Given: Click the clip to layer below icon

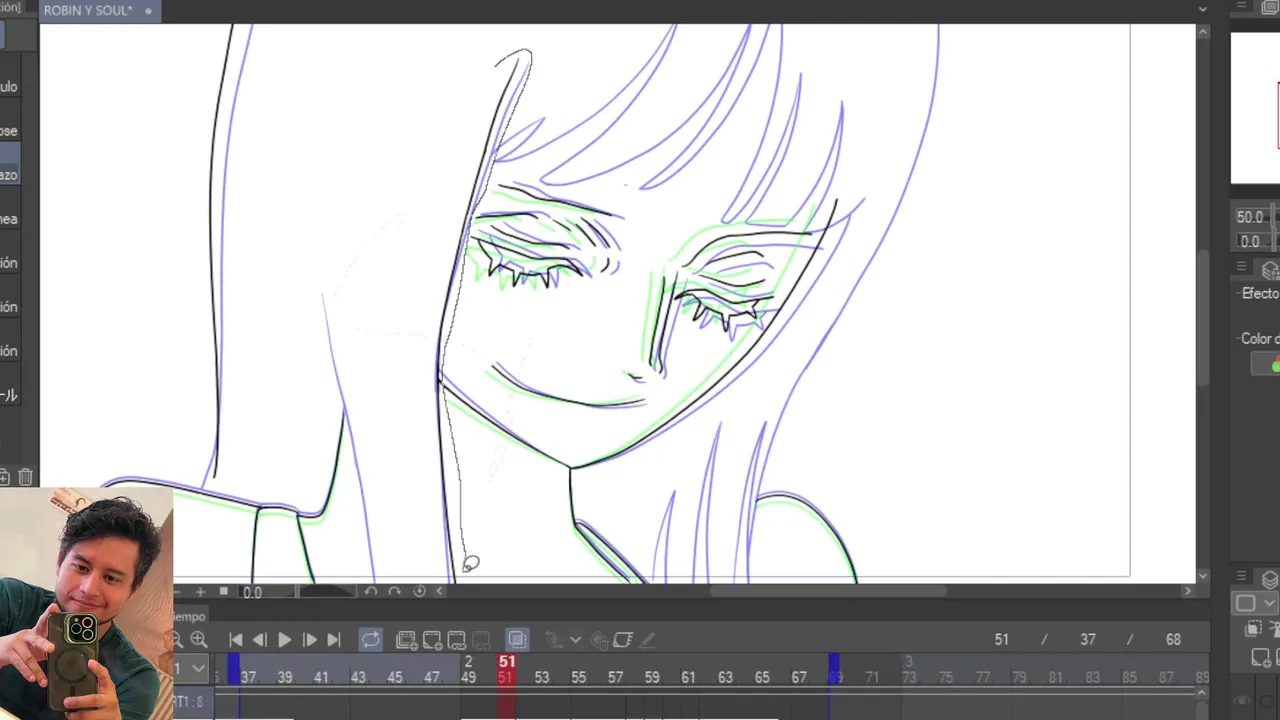Looking at the screenshot, I should pos(1254,629).
